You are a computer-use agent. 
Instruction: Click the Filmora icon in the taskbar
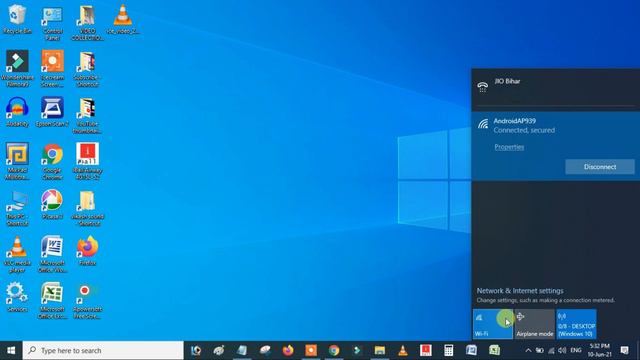tap(357, 350)
